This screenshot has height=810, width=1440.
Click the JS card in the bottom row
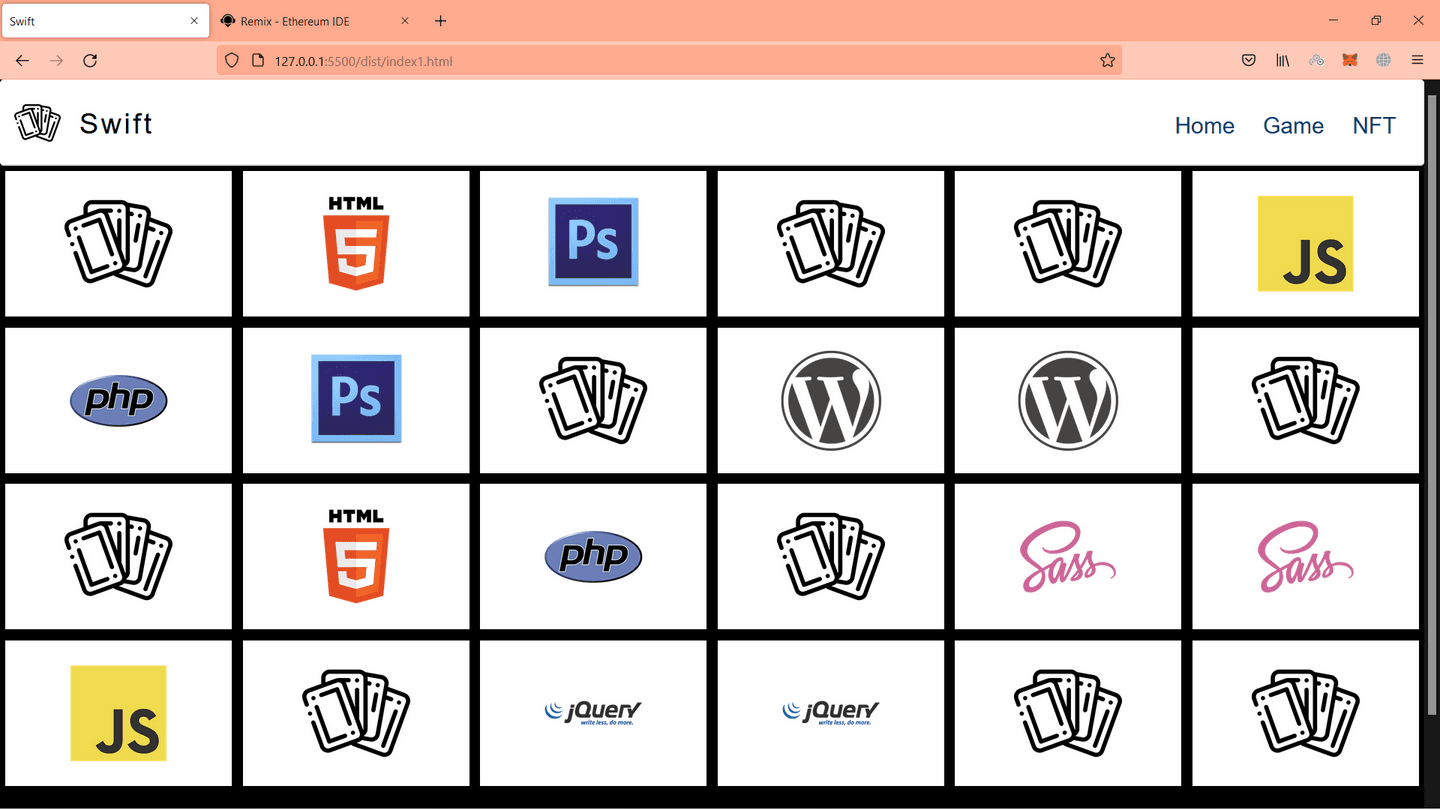[118, 713]
